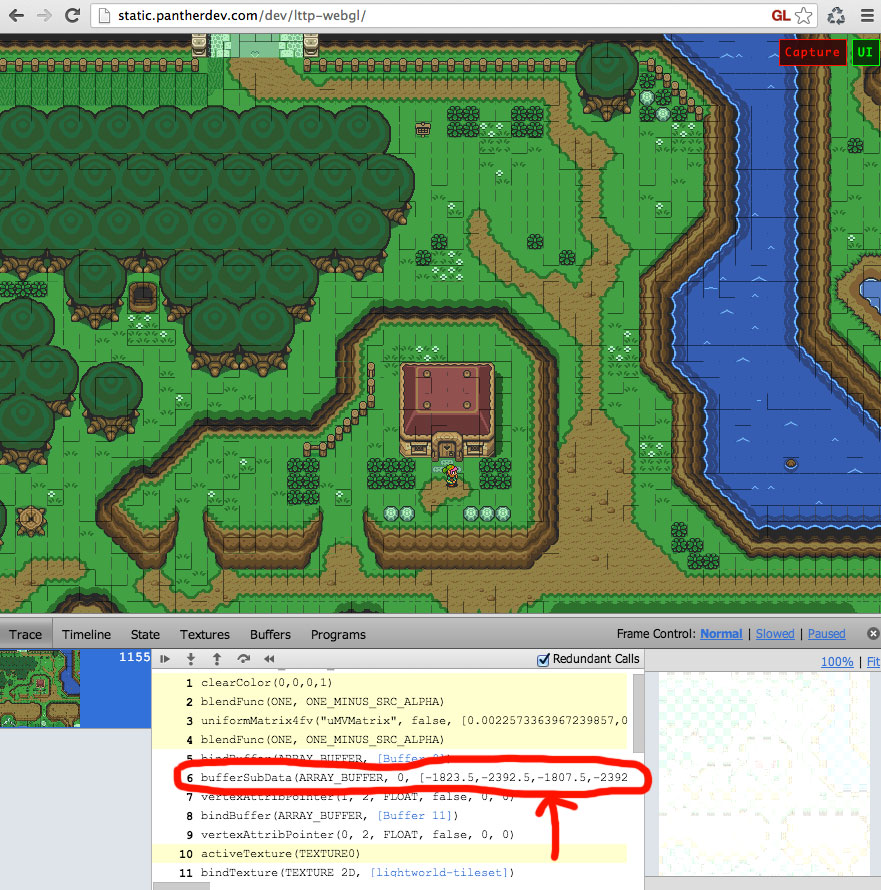The width and height of the screenshot is (881, 890).
Task: Open the Textures tab
Action: click(205, 634)
